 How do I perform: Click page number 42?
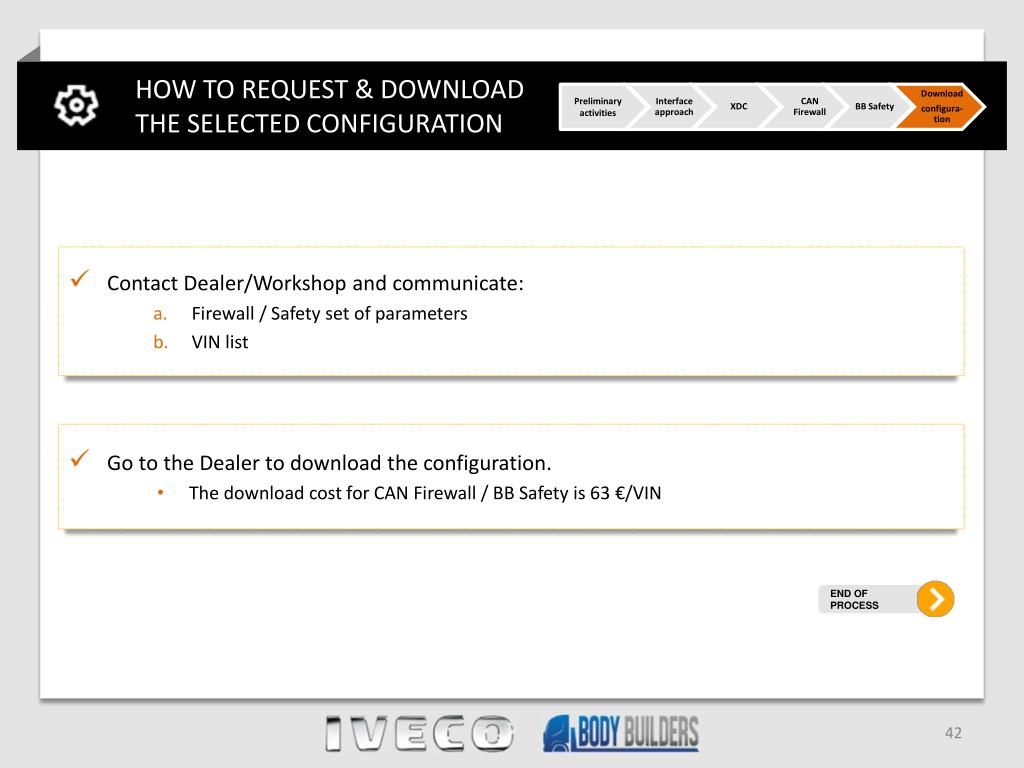pyautogui.click(x=953, y=733)
